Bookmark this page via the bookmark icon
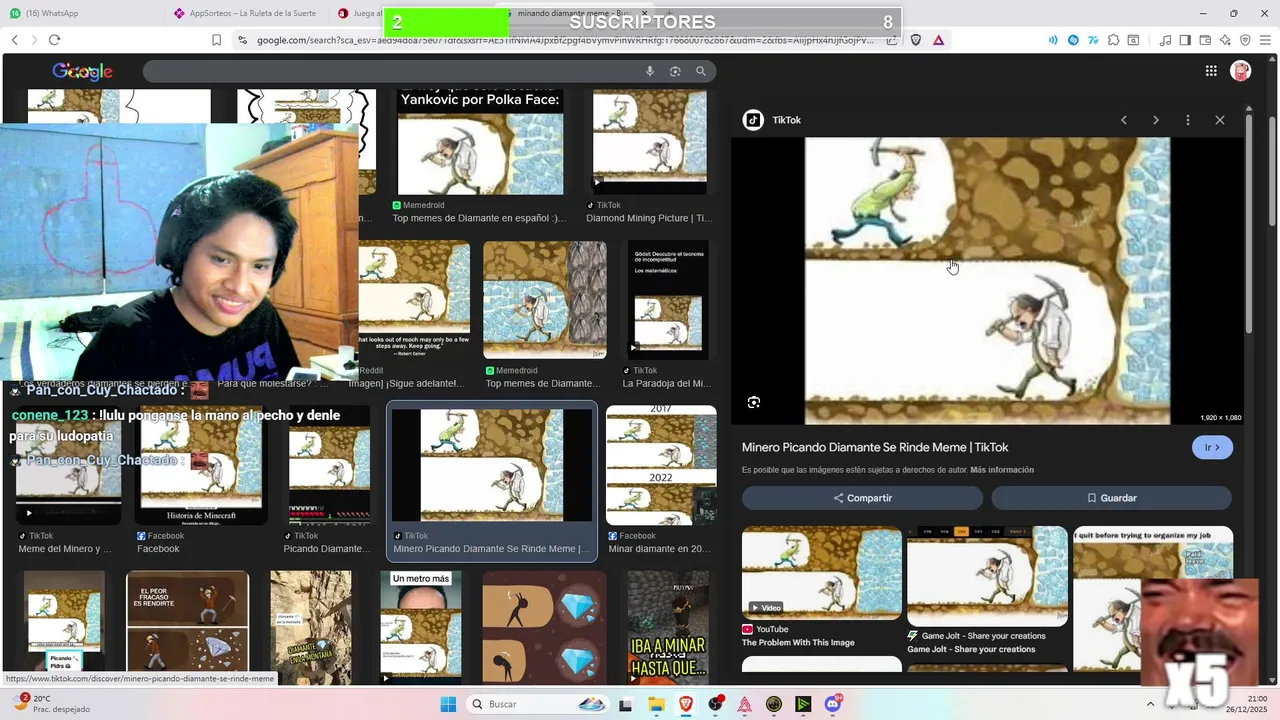Image resolution: width=1280 pixels, height=720 pixels. click(216, 40)
